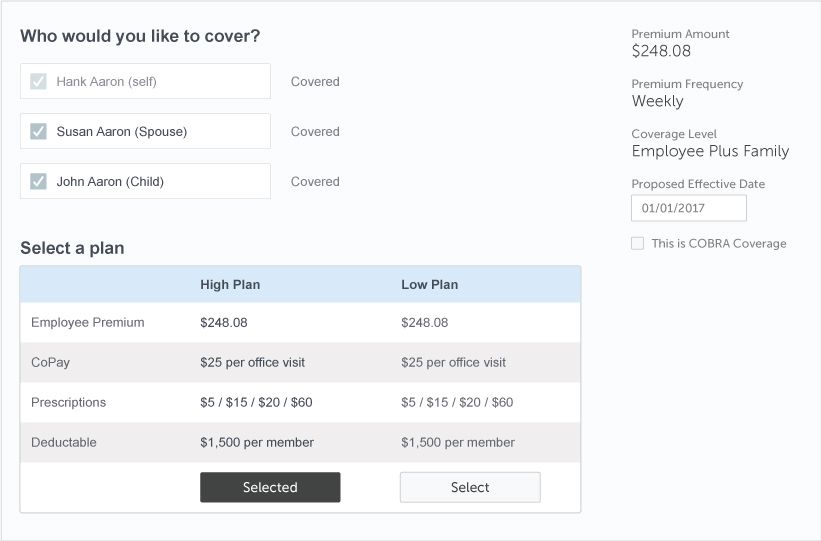The image size is (821, 541).
Task: Click the Proposed Effective Date input field
Action: (x=688, y=208)
